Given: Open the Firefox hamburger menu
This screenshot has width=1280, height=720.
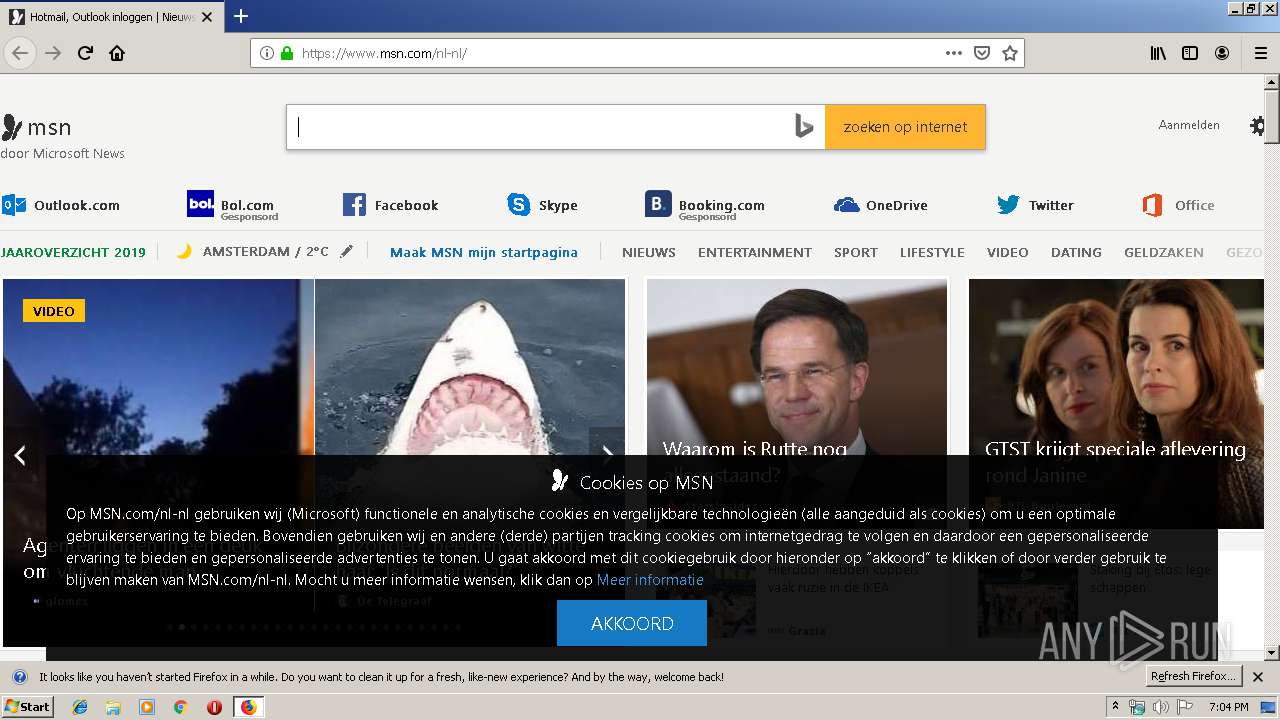Looking at the screenshot, I should pyautogui.click(x=1260, y=53).
